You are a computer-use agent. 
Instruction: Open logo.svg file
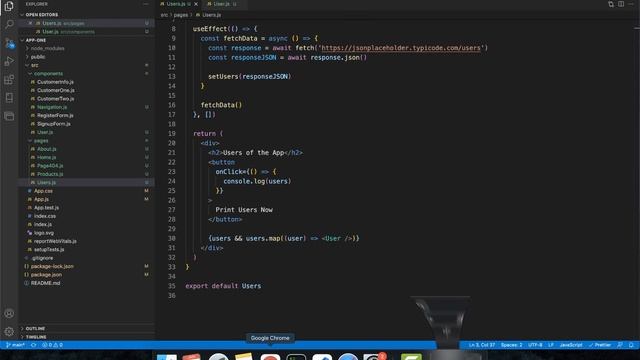pos(44,233)
